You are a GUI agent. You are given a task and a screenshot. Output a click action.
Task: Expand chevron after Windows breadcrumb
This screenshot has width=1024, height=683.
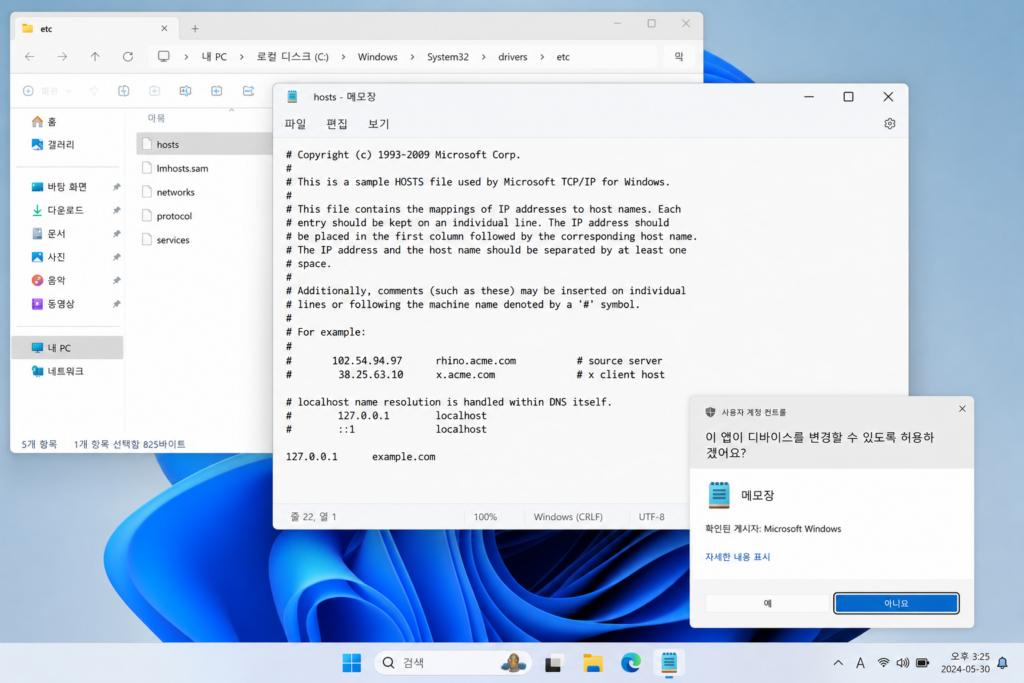(x=412, y=57)
